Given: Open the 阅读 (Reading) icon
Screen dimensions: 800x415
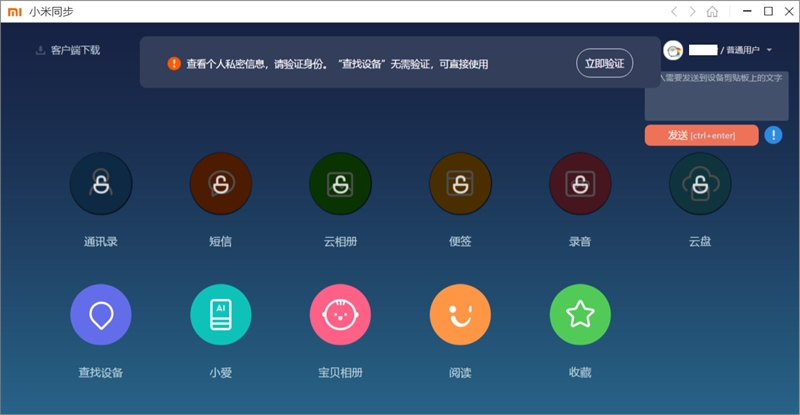Looking at the screenshot, I should [460, 315].
